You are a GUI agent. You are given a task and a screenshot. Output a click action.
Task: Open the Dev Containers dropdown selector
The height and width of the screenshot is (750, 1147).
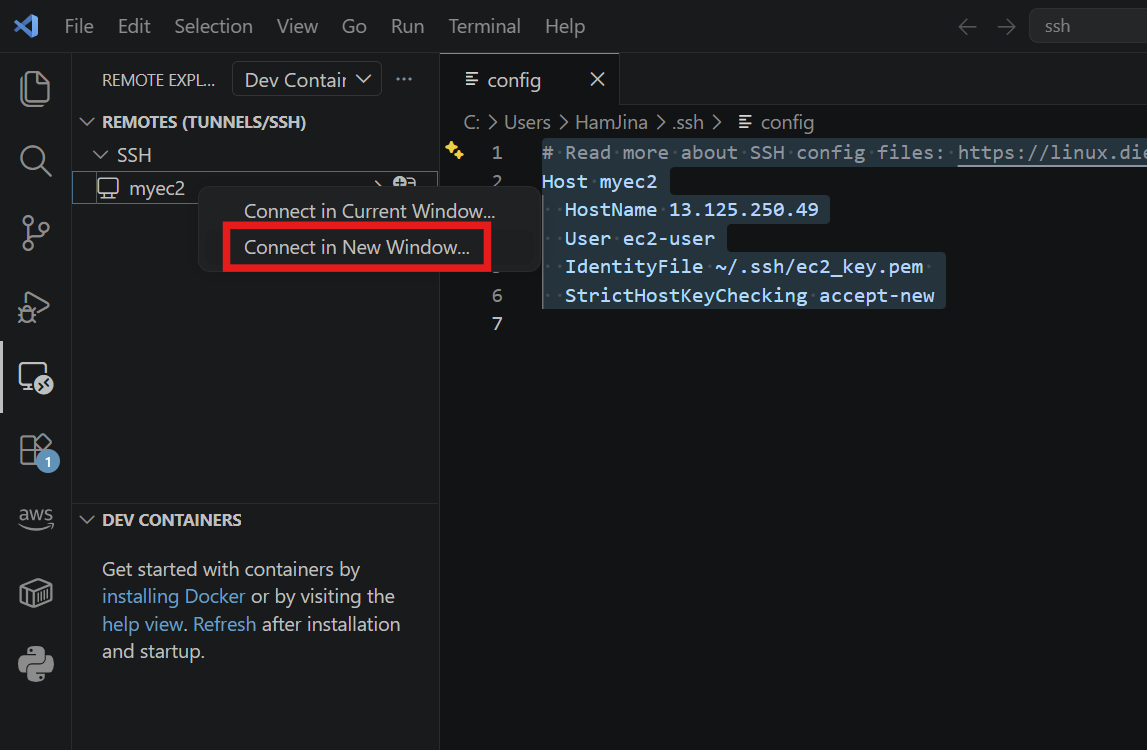click(x=307, y=79)
